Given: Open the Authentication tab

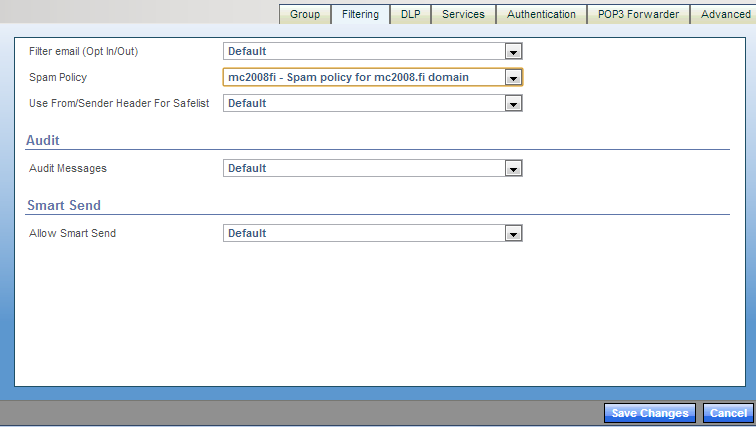Looking at the screenshot, I should [541, 14].
